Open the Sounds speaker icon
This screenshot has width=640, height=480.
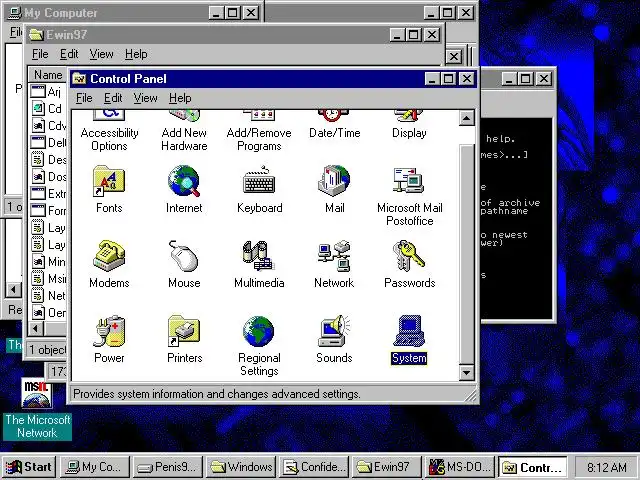point(334,331)
